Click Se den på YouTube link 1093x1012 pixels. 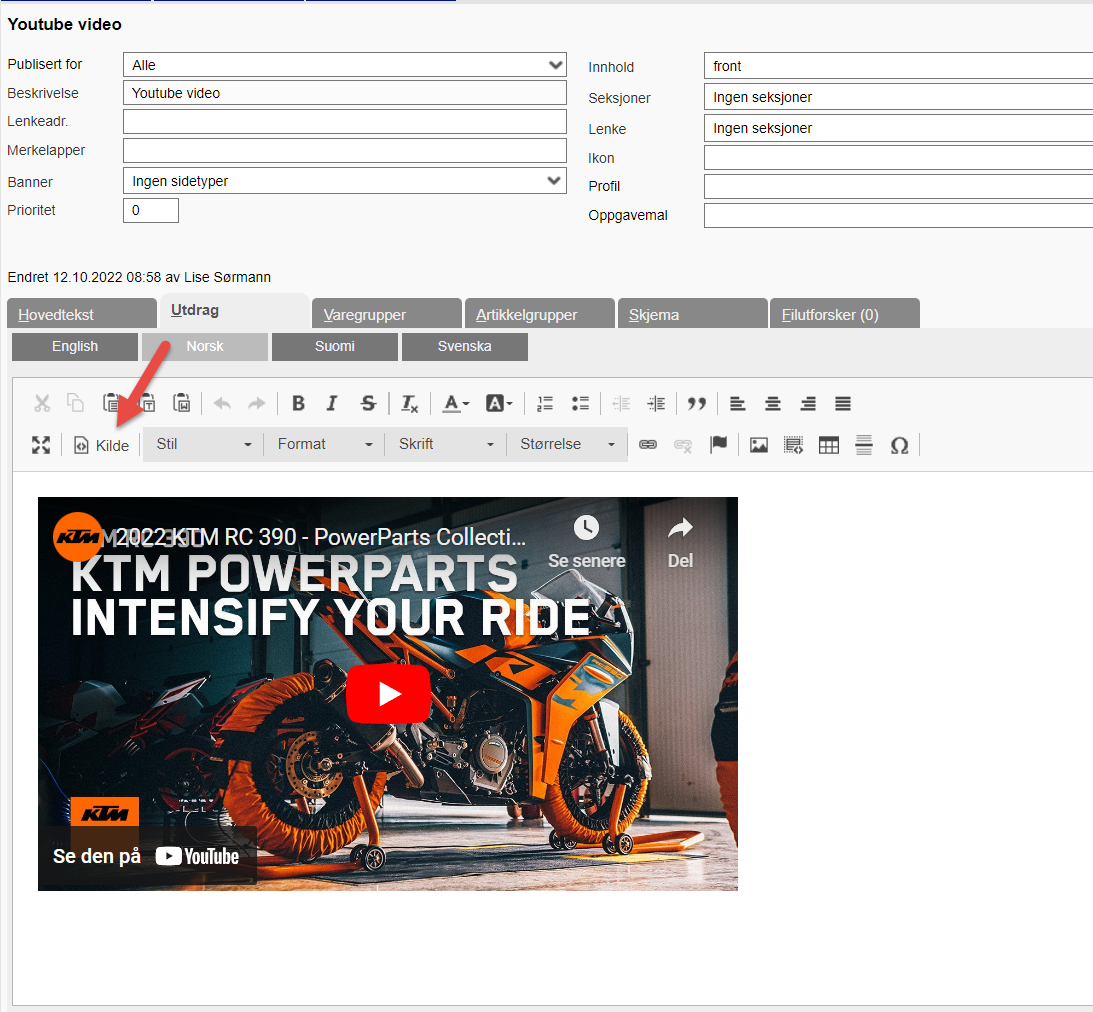pos(146,856)
